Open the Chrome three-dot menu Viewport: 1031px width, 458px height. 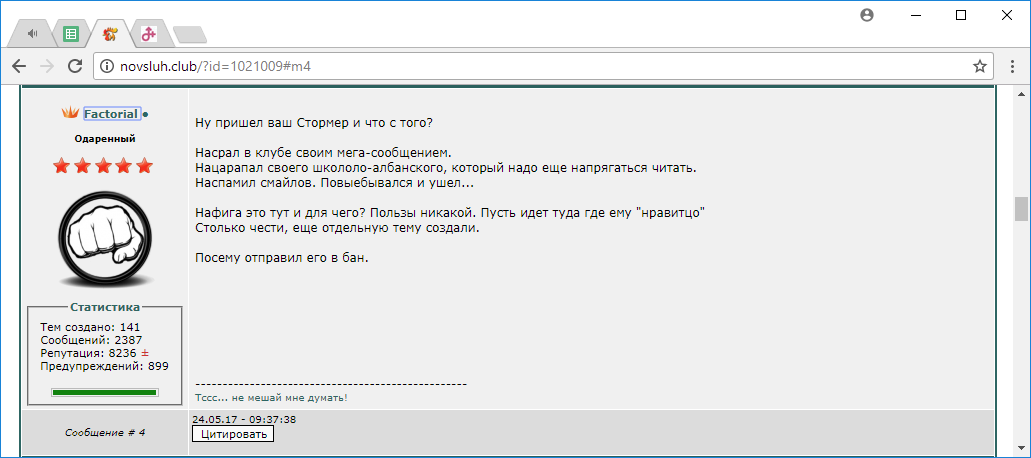pyautogui.click(x=1011, y=66)
